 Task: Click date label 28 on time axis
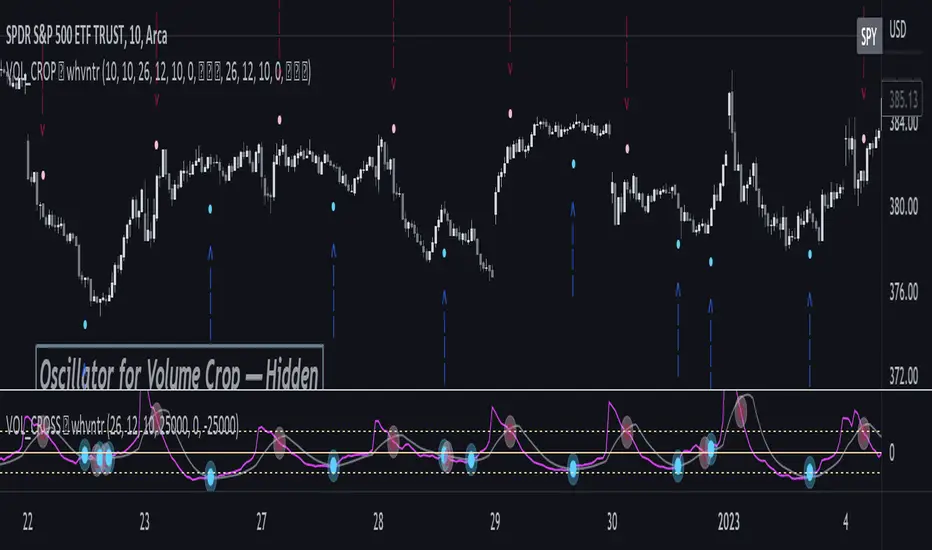378,522
